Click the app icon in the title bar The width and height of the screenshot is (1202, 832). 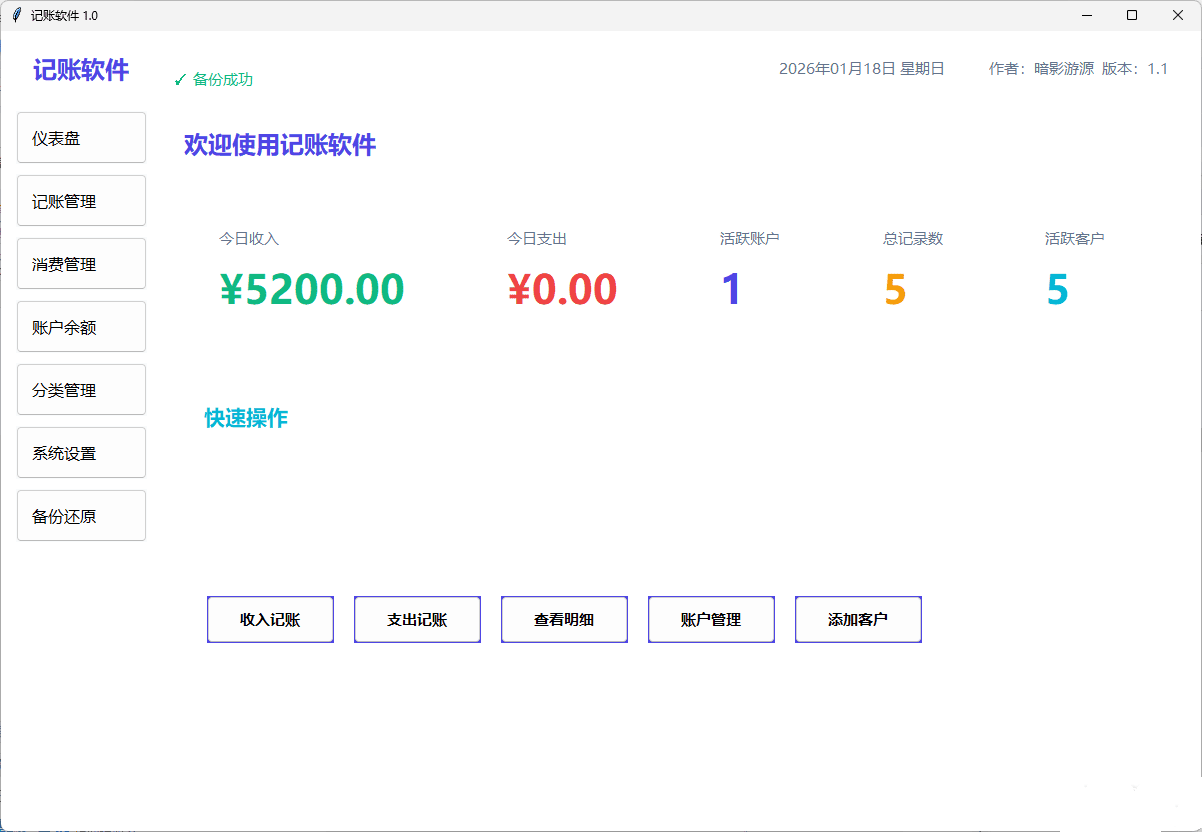click(17, 15)
